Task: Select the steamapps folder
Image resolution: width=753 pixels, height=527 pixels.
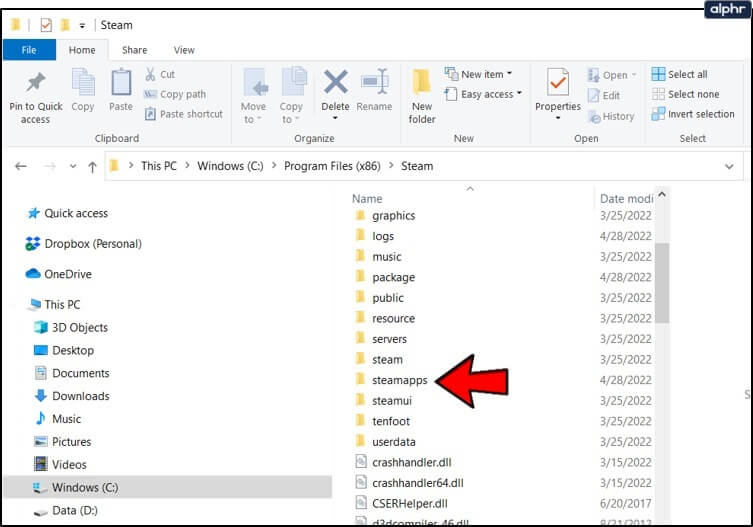Action: [391, 380]
